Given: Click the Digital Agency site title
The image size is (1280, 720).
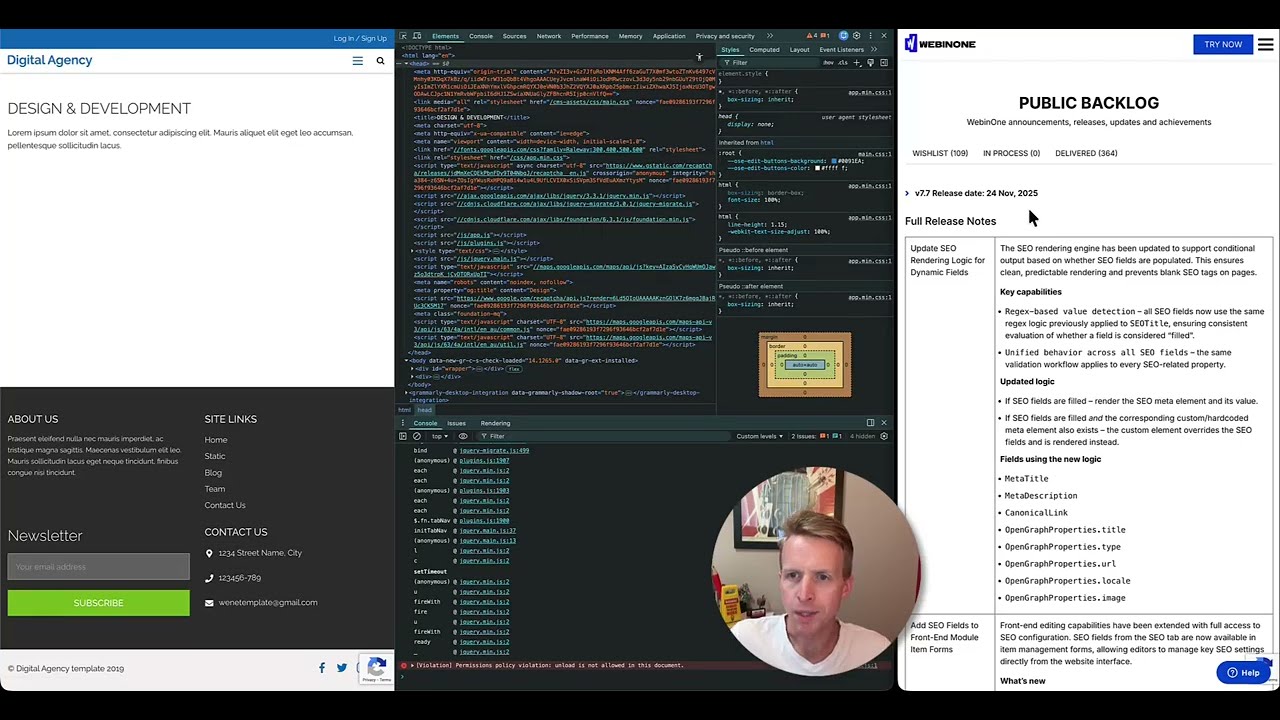Looking at the screenshot, I should [x=50, y=60].
